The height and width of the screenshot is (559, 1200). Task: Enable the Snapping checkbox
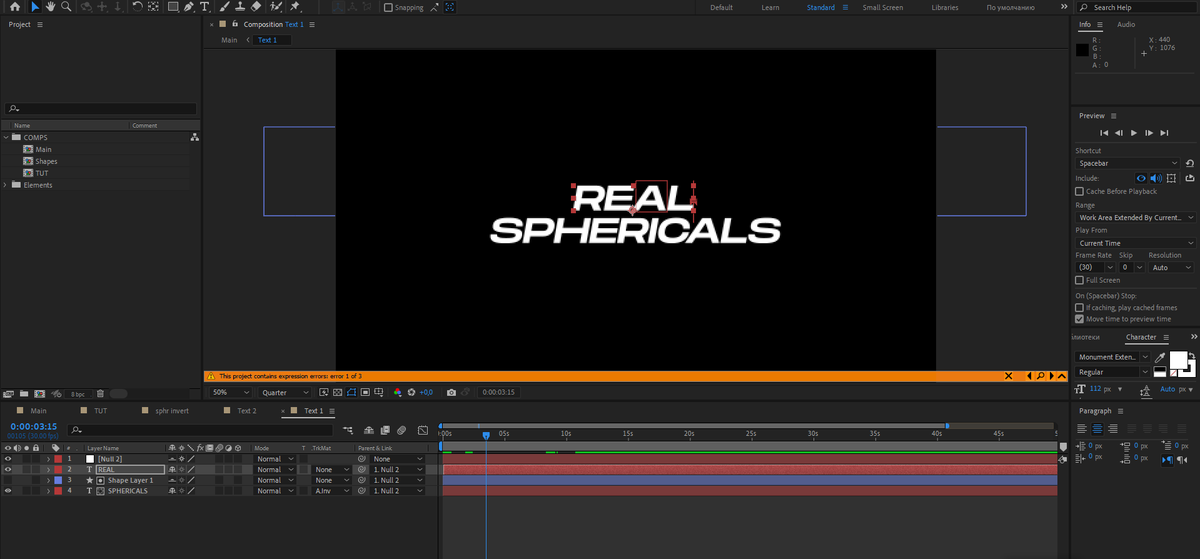[389, 7]
